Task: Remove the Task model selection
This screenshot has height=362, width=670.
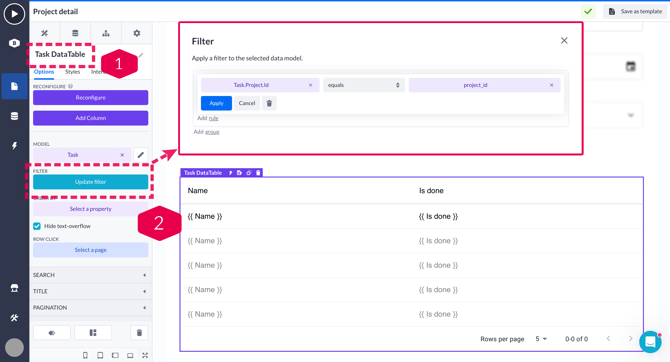Action: 122,155
